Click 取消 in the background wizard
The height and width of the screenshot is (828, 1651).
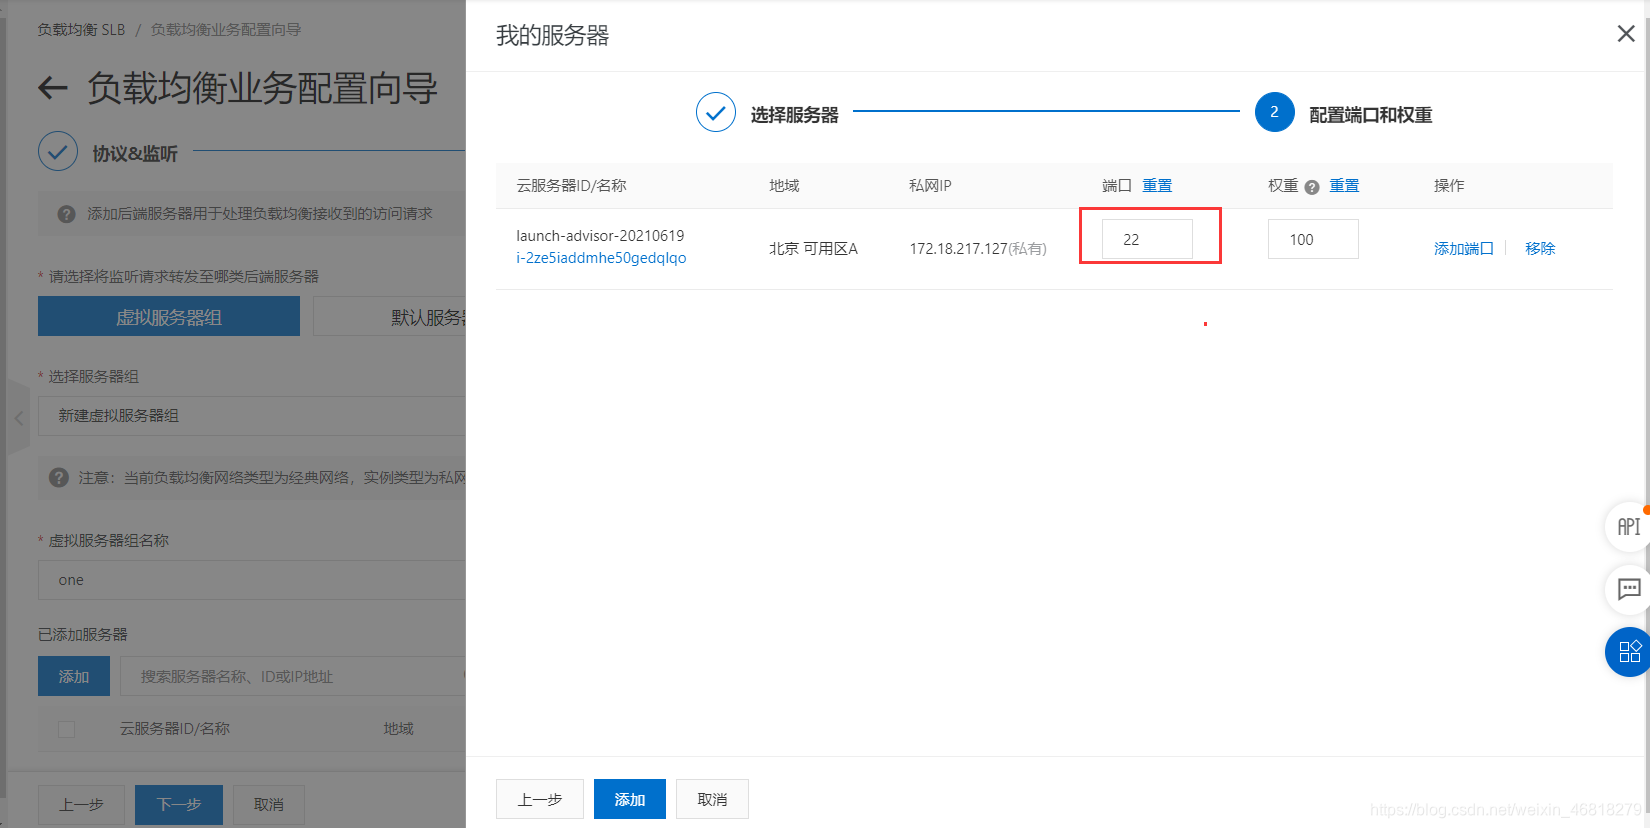[268, 804]
